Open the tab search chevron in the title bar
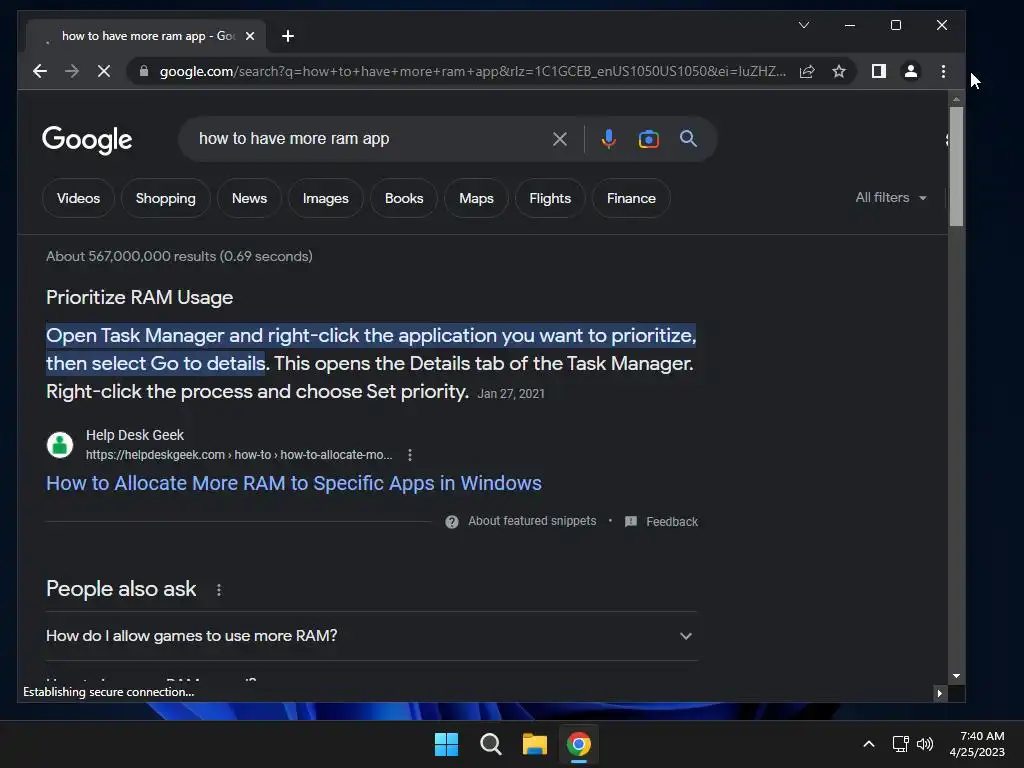Screen dimensions: 1024x768 [x=804, y=25]
